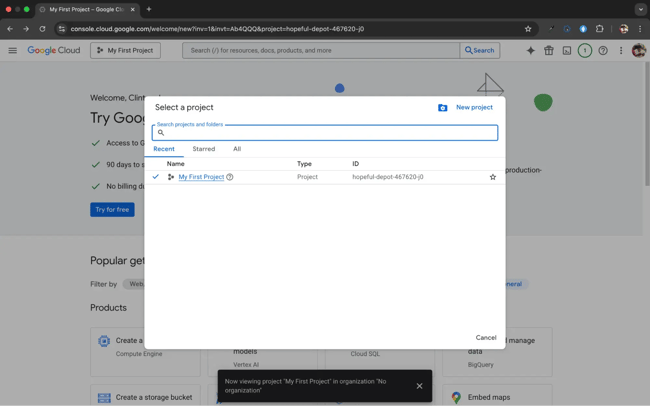This screenshot has width=650, height=406.
Task: Select the Recent tab
Action: (x=164, y=149)
